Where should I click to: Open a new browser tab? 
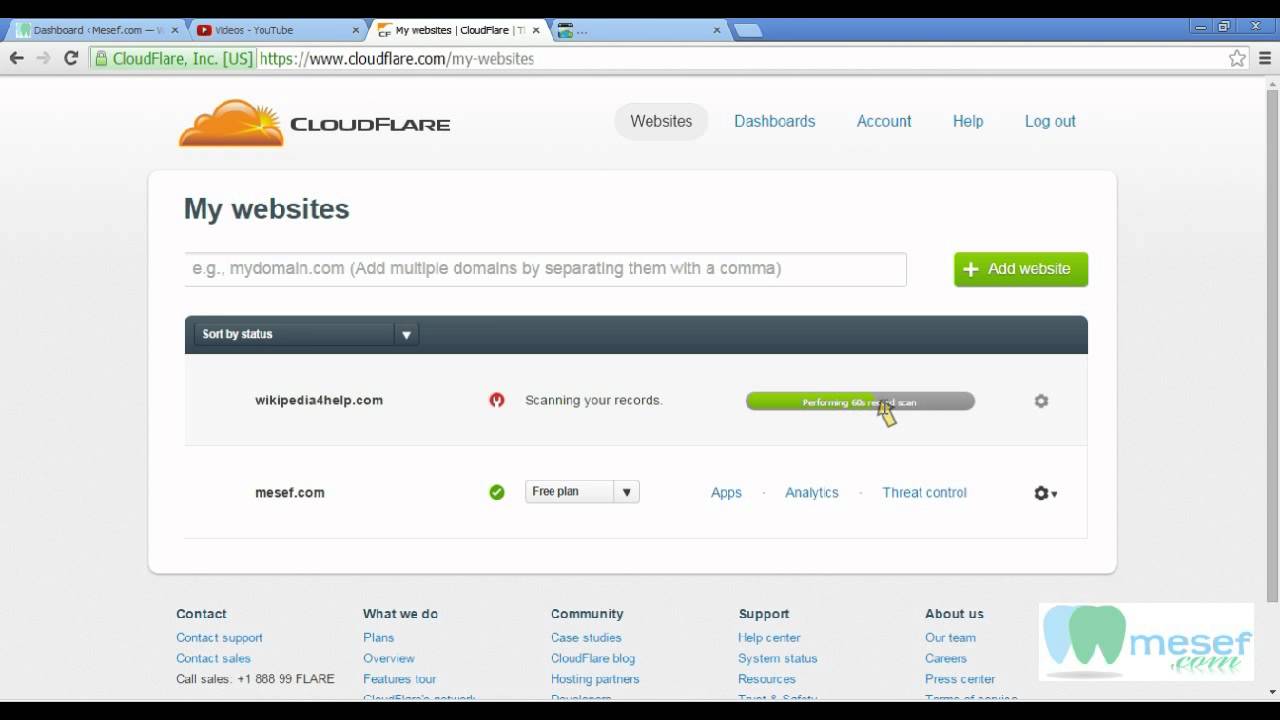tap(748, 30)
